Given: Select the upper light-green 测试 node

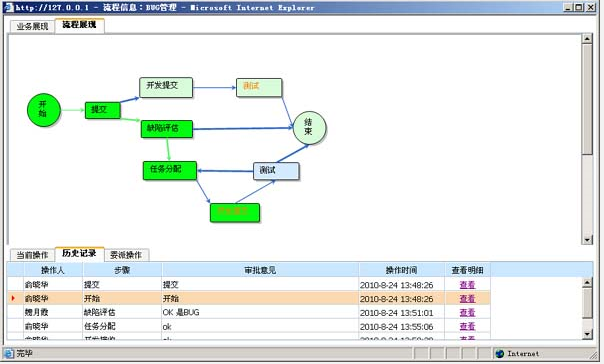Looking at the screenshot, I should [x=259, y=87].
